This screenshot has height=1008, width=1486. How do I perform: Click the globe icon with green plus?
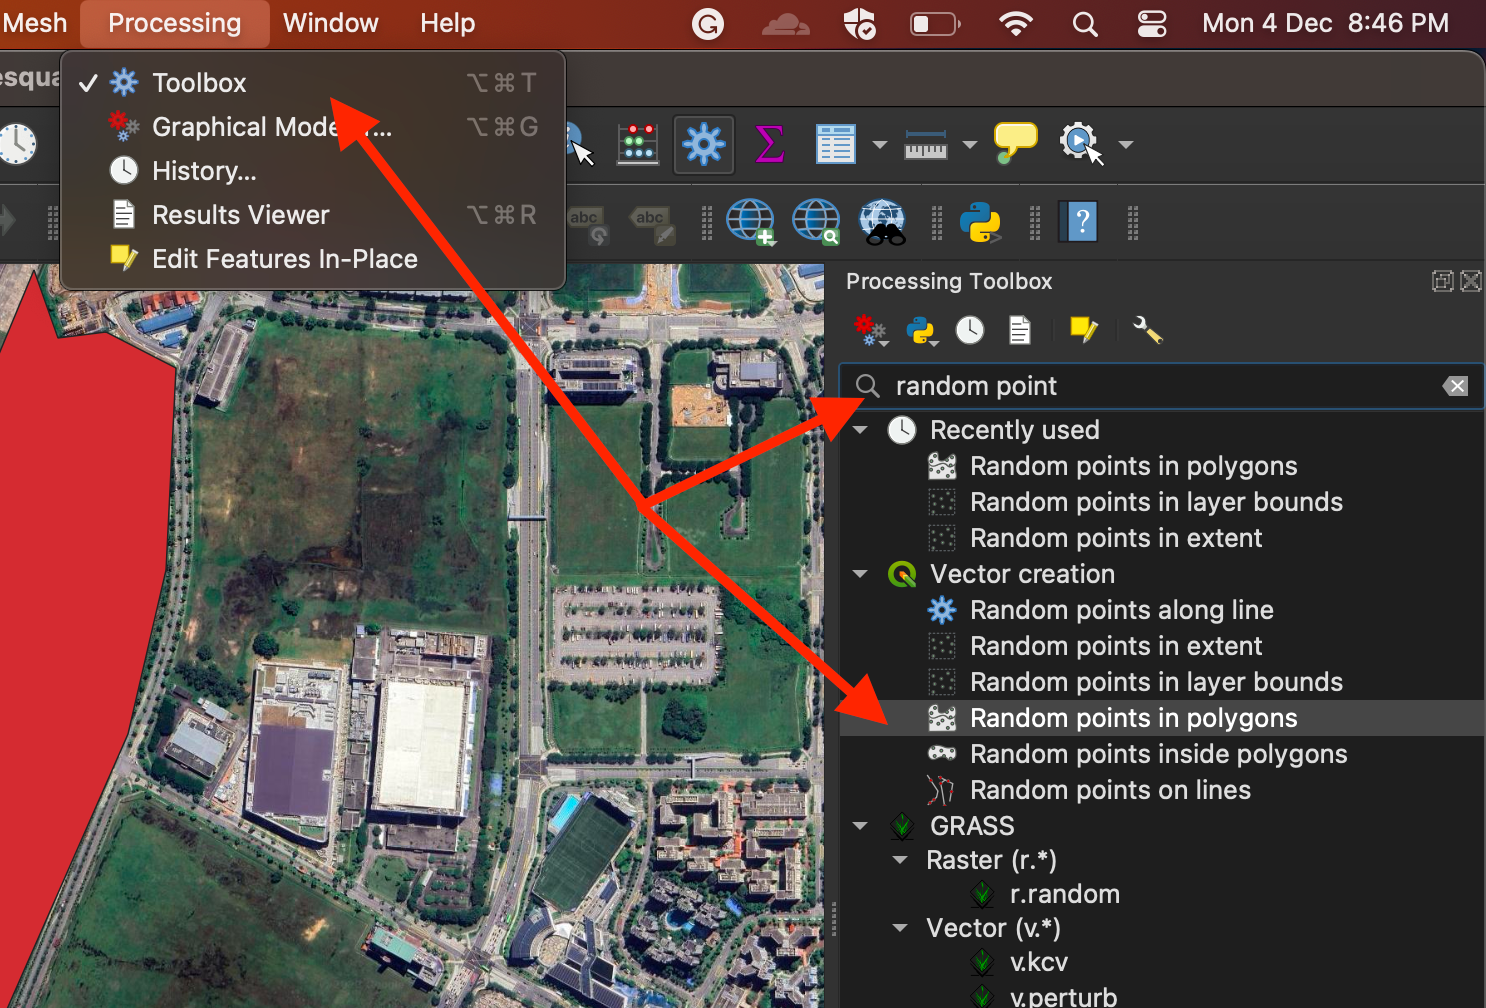point(750,222)
